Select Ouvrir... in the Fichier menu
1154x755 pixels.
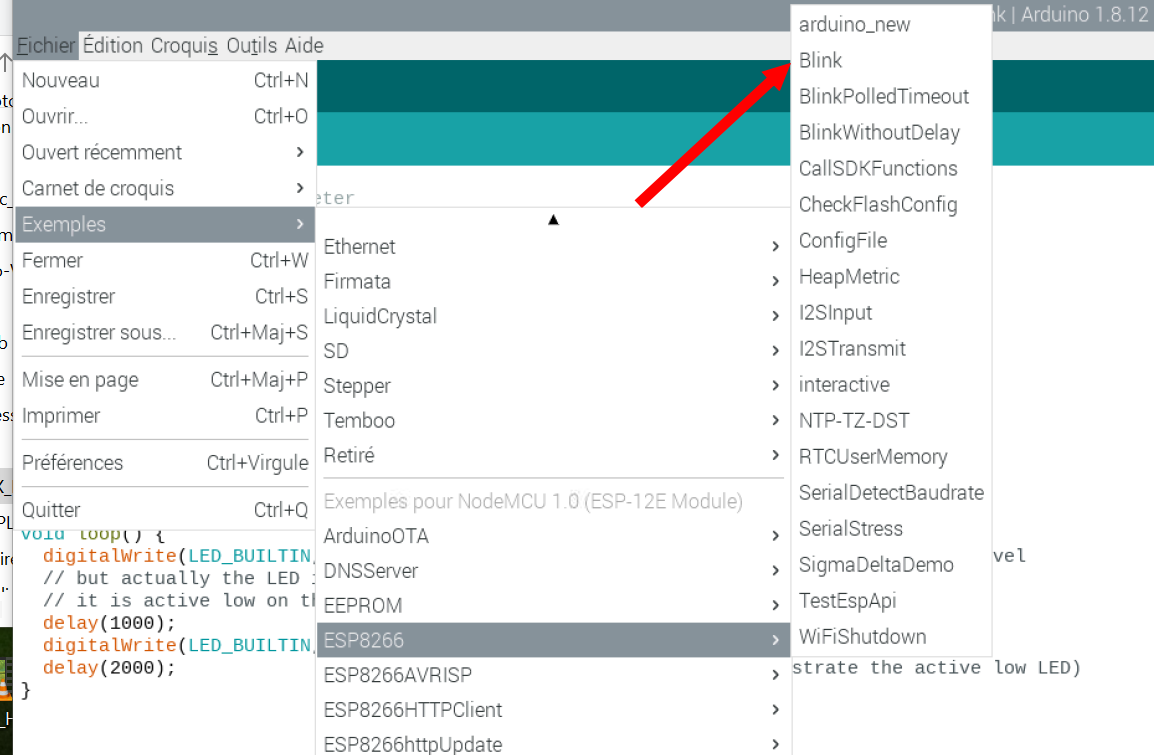coord(165,116)
